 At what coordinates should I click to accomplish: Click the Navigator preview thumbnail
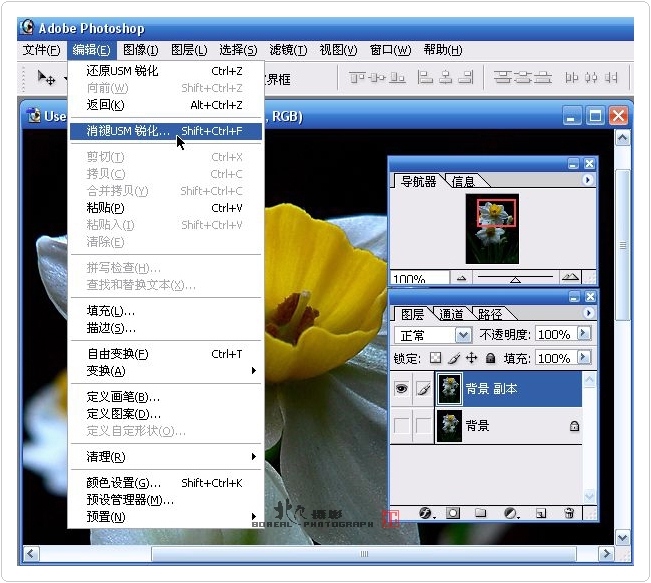click(x=492, y=229)
